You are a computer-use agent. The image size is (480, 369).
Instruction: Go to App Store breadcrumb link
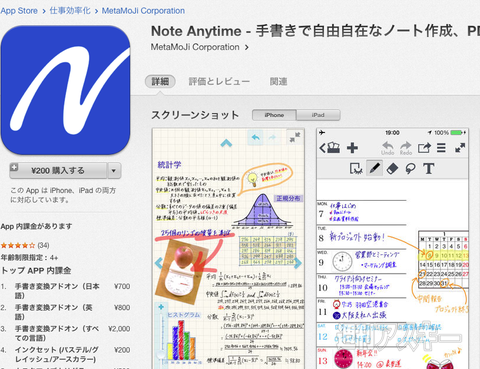19,11
